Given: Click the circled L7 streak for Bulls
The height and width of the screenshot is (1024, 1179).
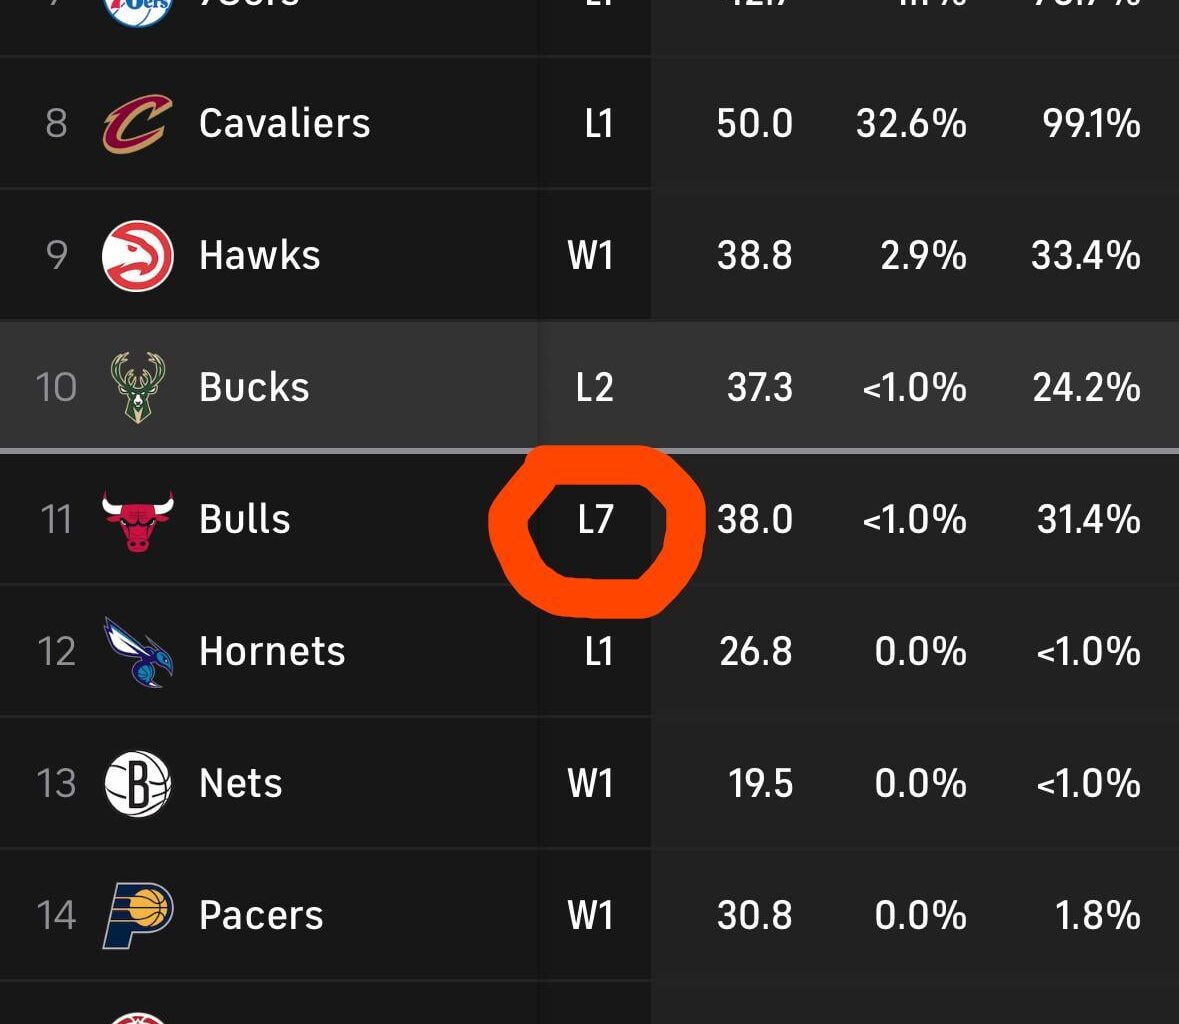Looking at the screenshot, I should pos(596,518).
